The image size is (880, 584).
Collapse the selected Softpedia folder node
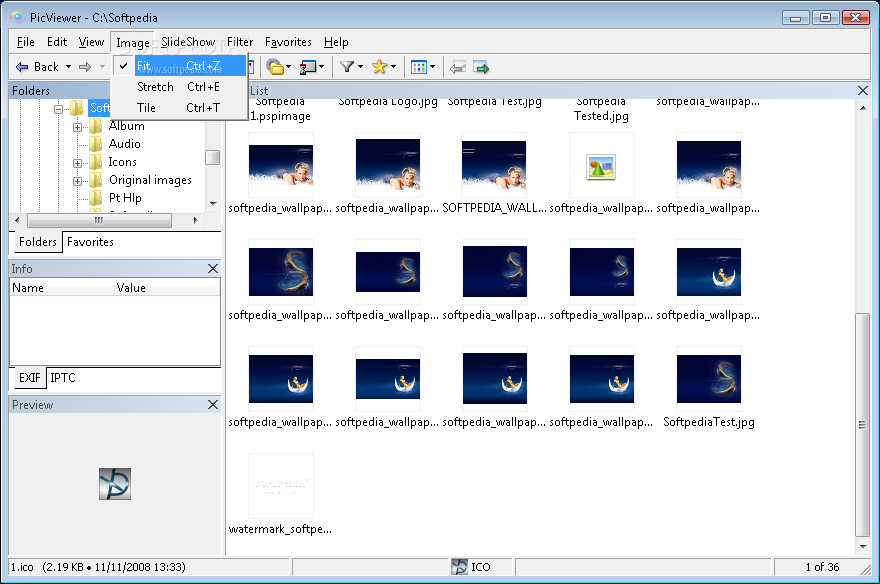(x=58, y=109)
